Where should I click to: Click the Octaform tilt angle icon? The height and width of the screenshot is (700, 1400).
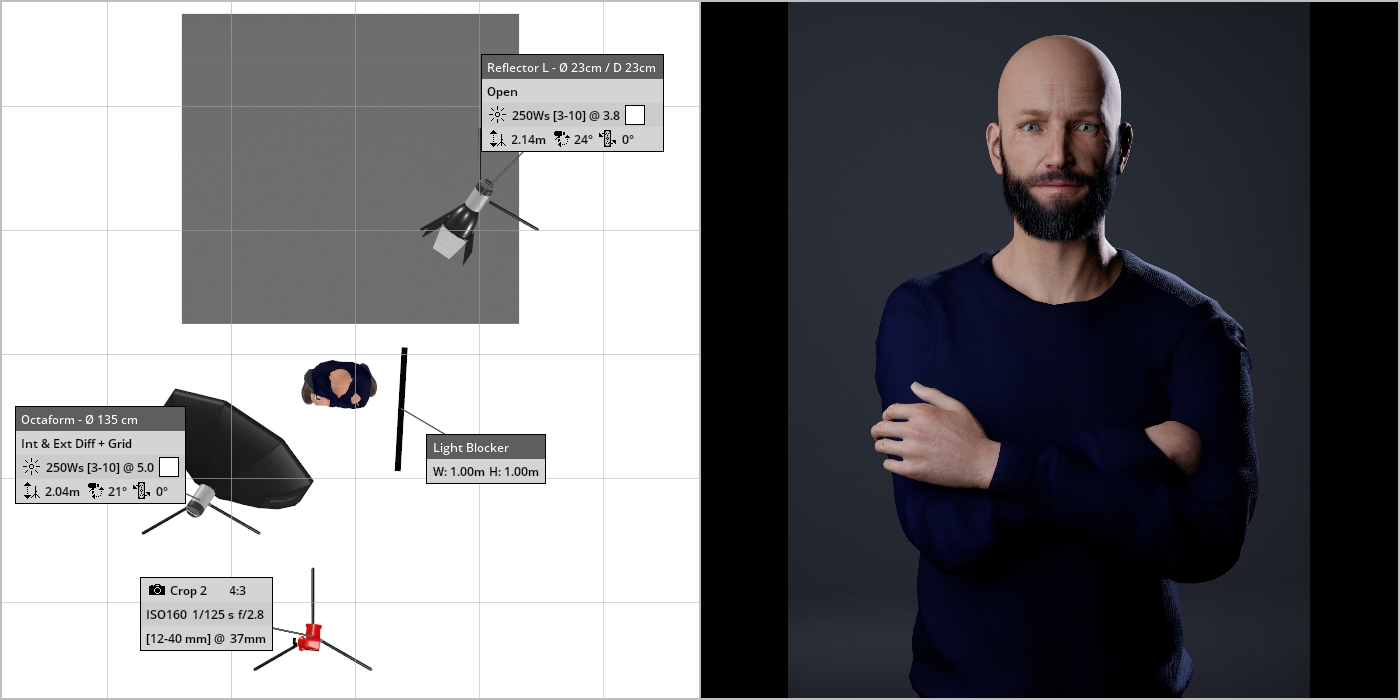96,491
